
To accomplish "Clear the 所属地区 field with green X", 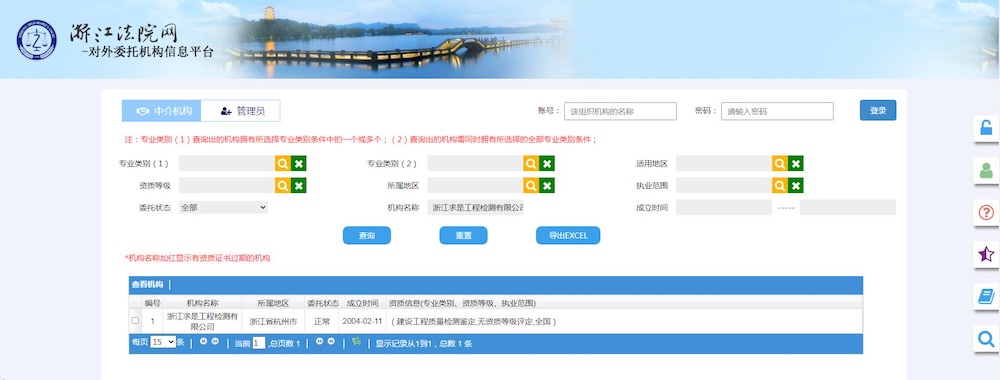I will tap(547, 186).
